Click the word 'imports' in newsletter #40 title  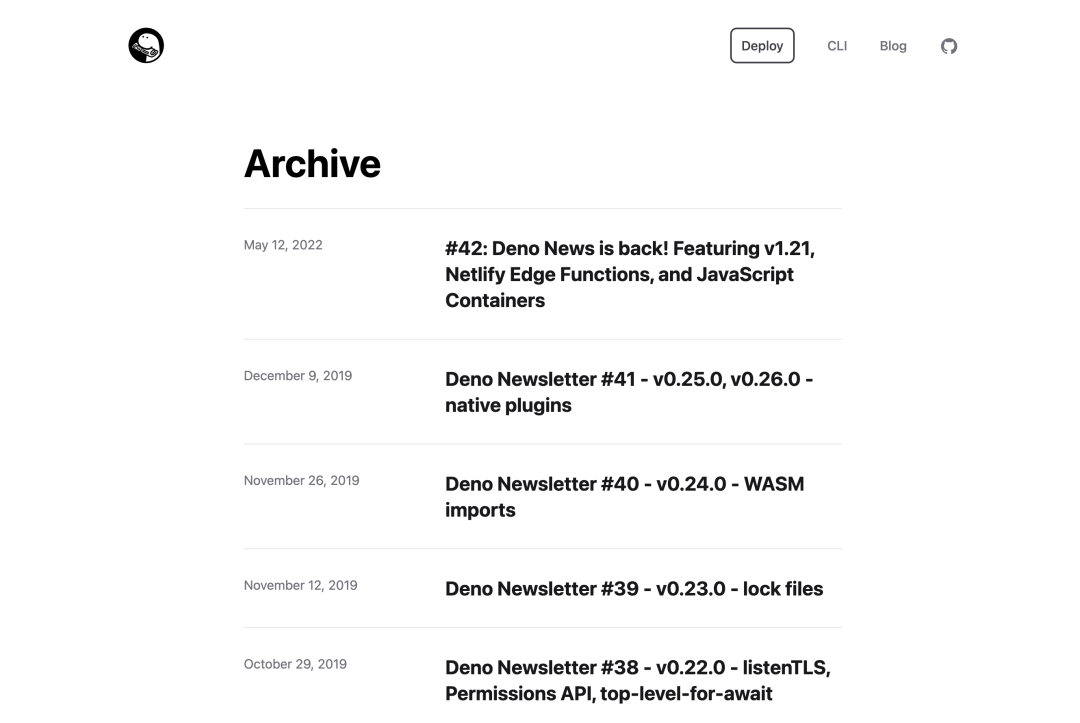coord(480,510)
